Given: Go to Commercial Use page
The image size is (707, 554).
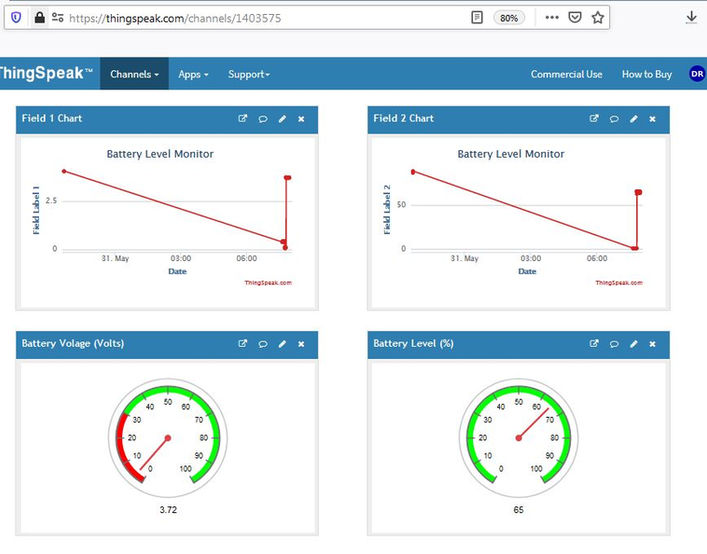Looking at the screenshot, I should (x=566, y=74).
